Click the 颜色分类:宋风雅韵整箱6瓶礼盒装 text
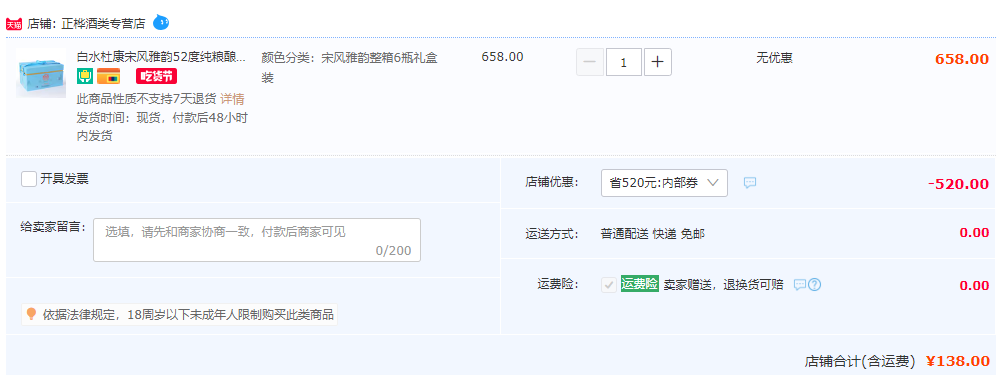The height and width of the screenshot is (375, 1005). click(349, 67)
